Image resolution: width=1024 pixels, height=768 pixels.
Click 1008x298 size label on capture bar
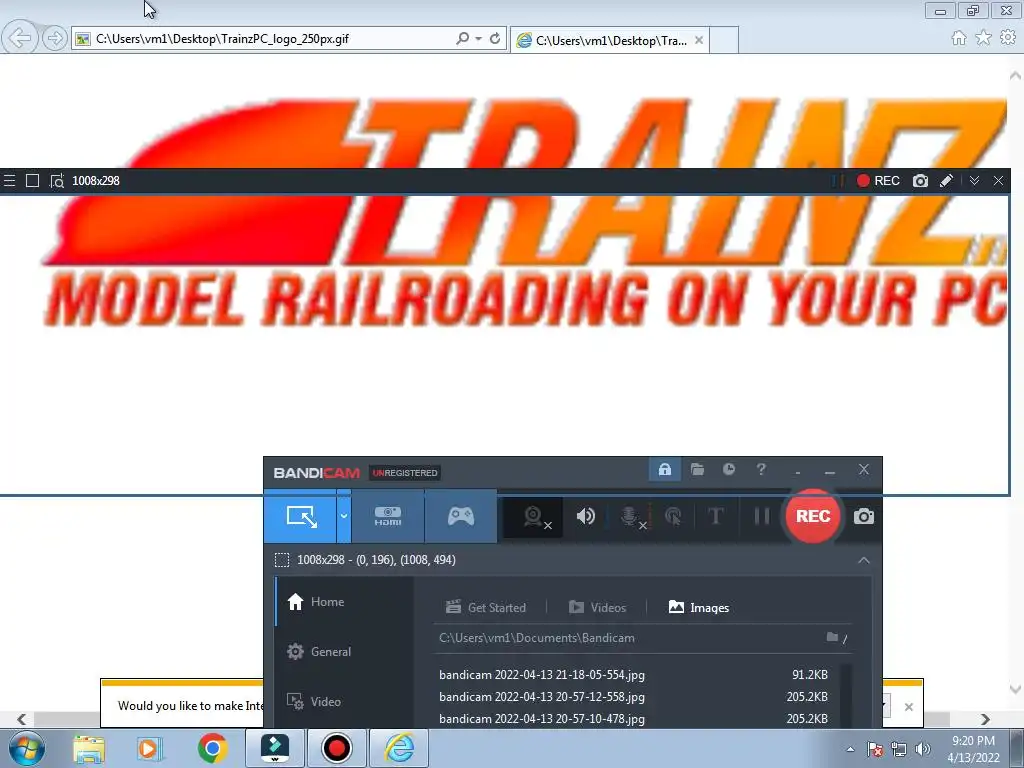(x=96, y=181)
